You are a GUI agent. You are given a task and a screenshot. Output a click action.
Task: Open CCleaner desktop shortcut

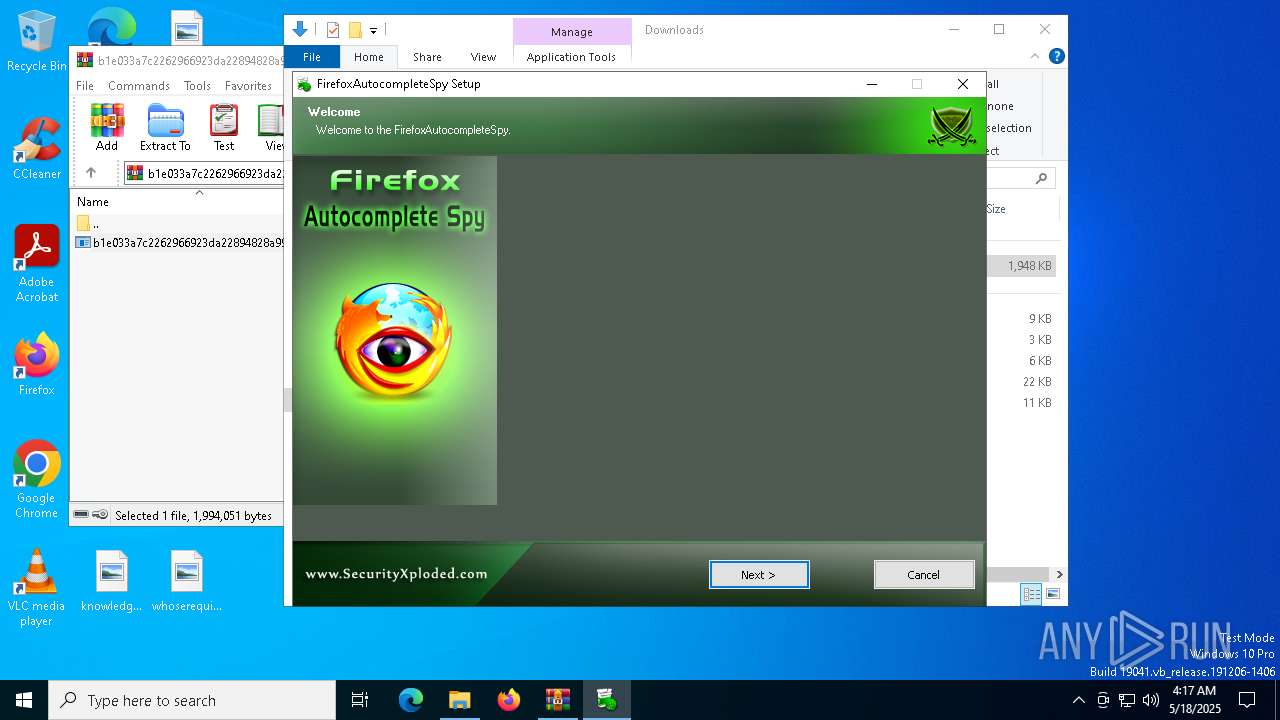36,150
